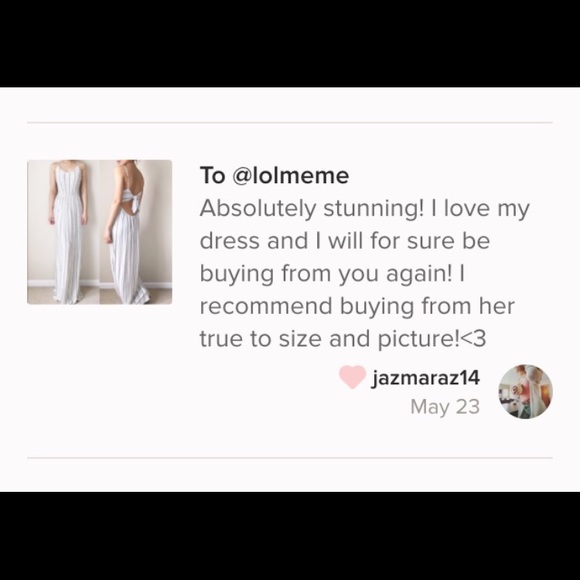580x580 pixels.
Task: Click the May 23 date stamp
Action: point(445,407)
